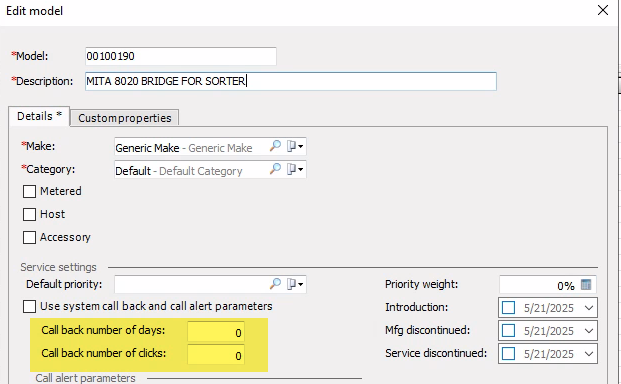Toggle the Accessory checkbox

29,238
